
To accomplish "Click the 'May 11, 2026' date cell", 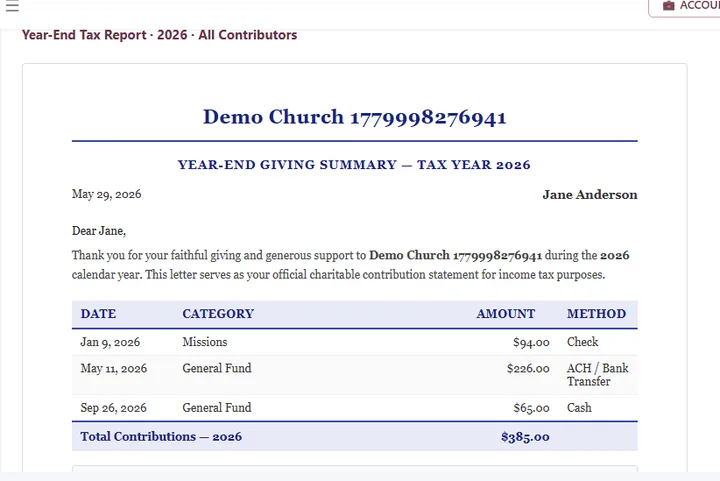I will [x=114, y=368].
